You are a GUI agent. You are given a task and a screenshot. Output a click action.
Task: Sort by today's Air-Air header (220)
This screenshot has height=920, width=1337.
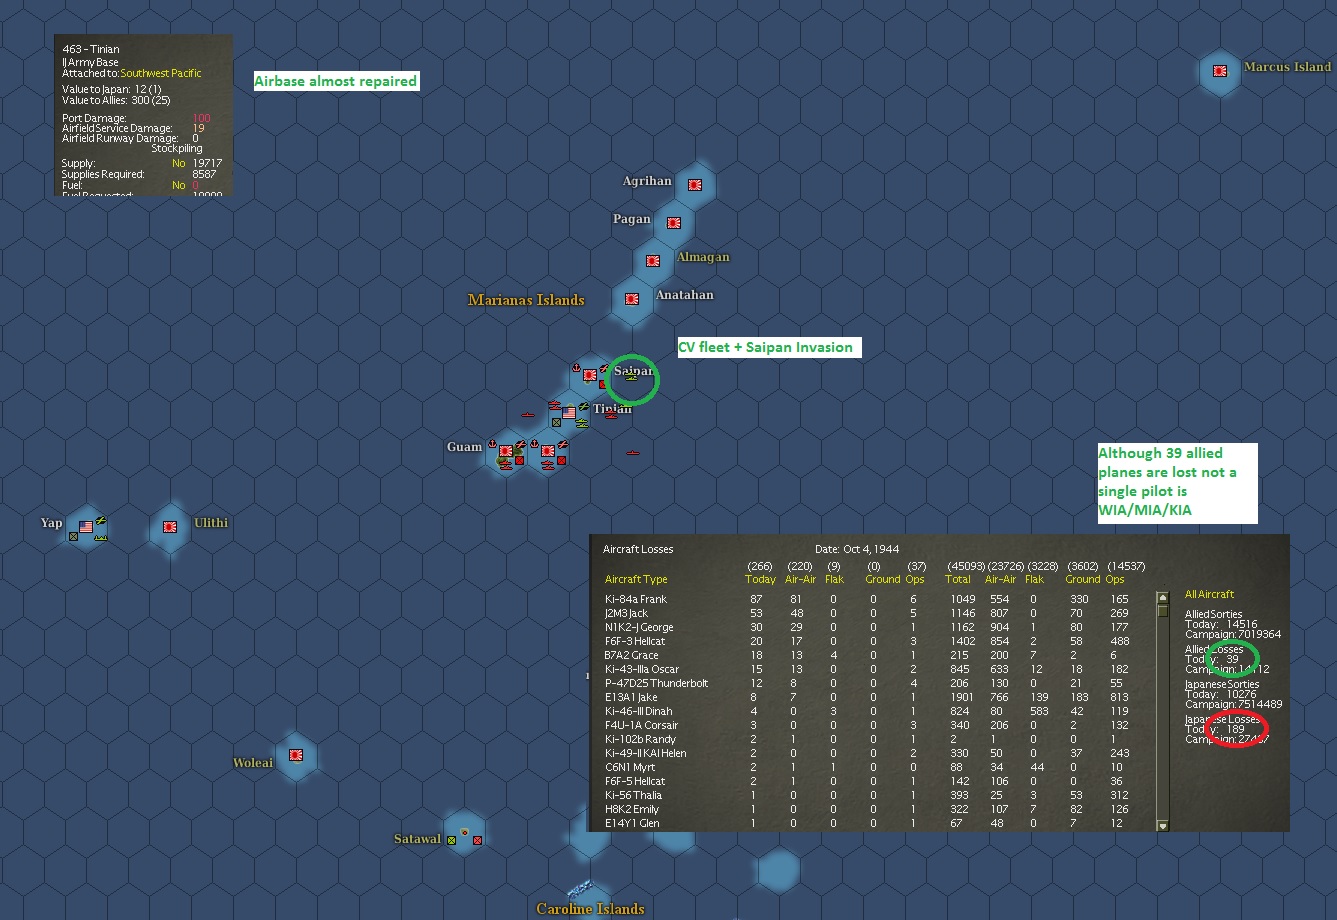click(x=800, y=579)
